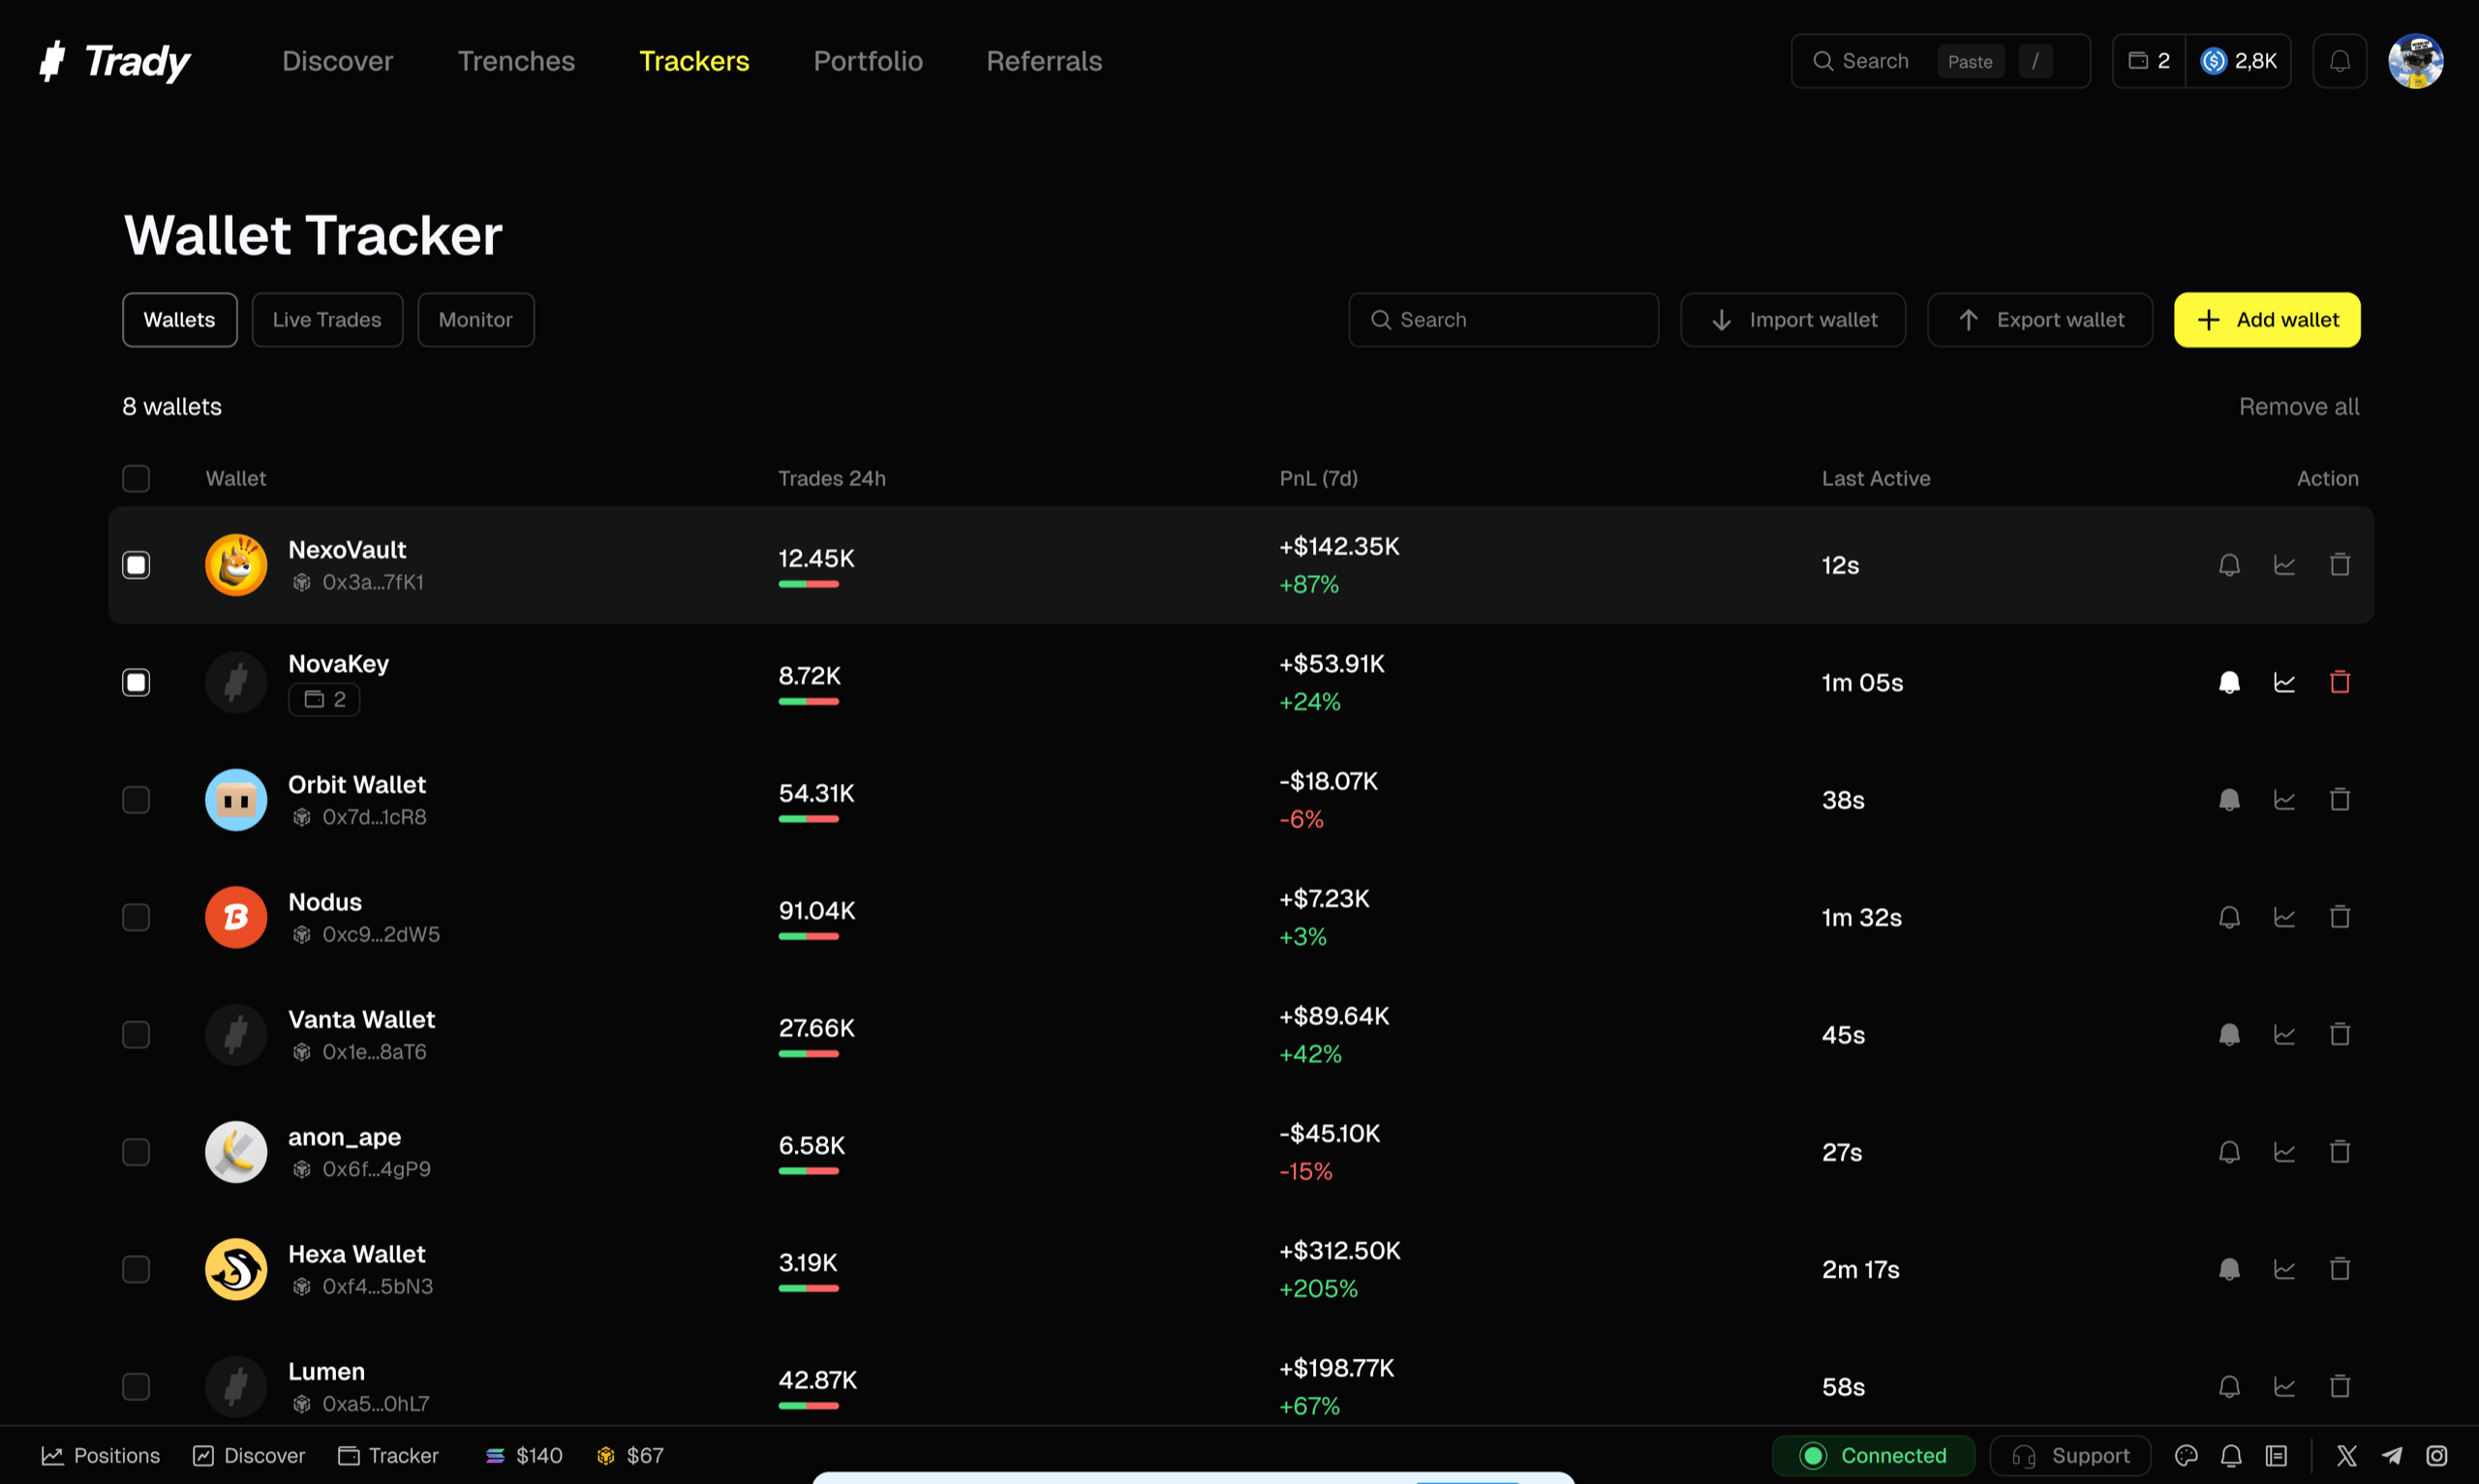The image size is (2479, 1484).
Task: View chart for Vanta Wallet
Action: [x=2284, y=1034]
